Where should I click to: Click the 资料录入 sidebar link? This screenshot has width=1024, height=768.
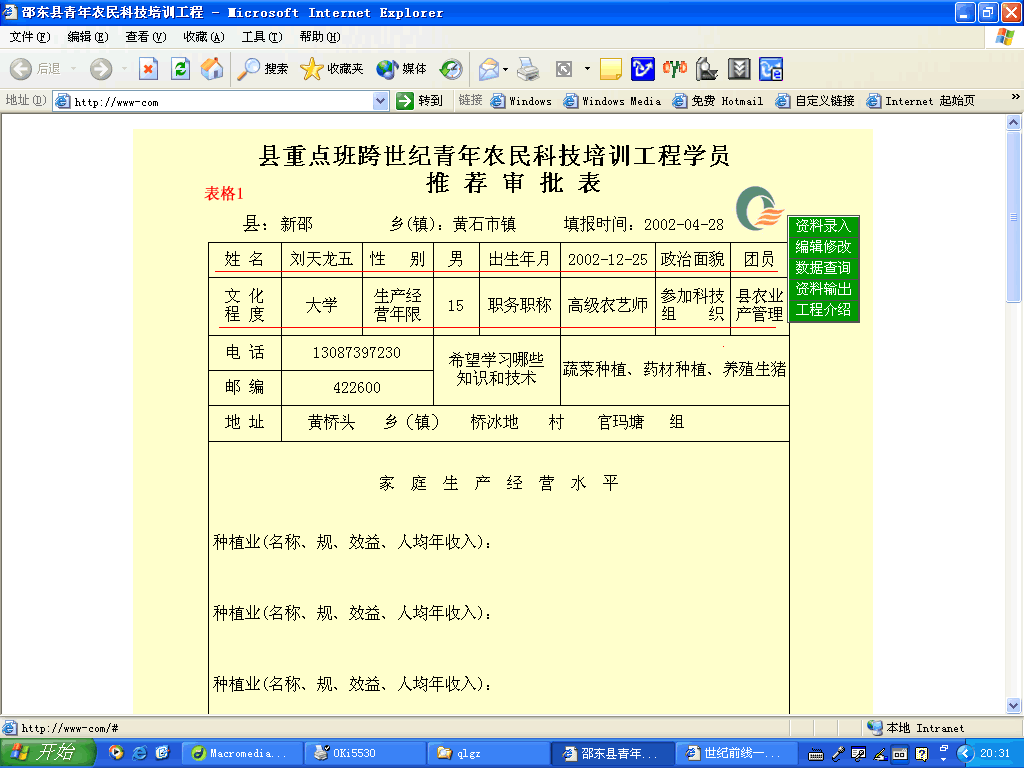(x=823, y=226)
